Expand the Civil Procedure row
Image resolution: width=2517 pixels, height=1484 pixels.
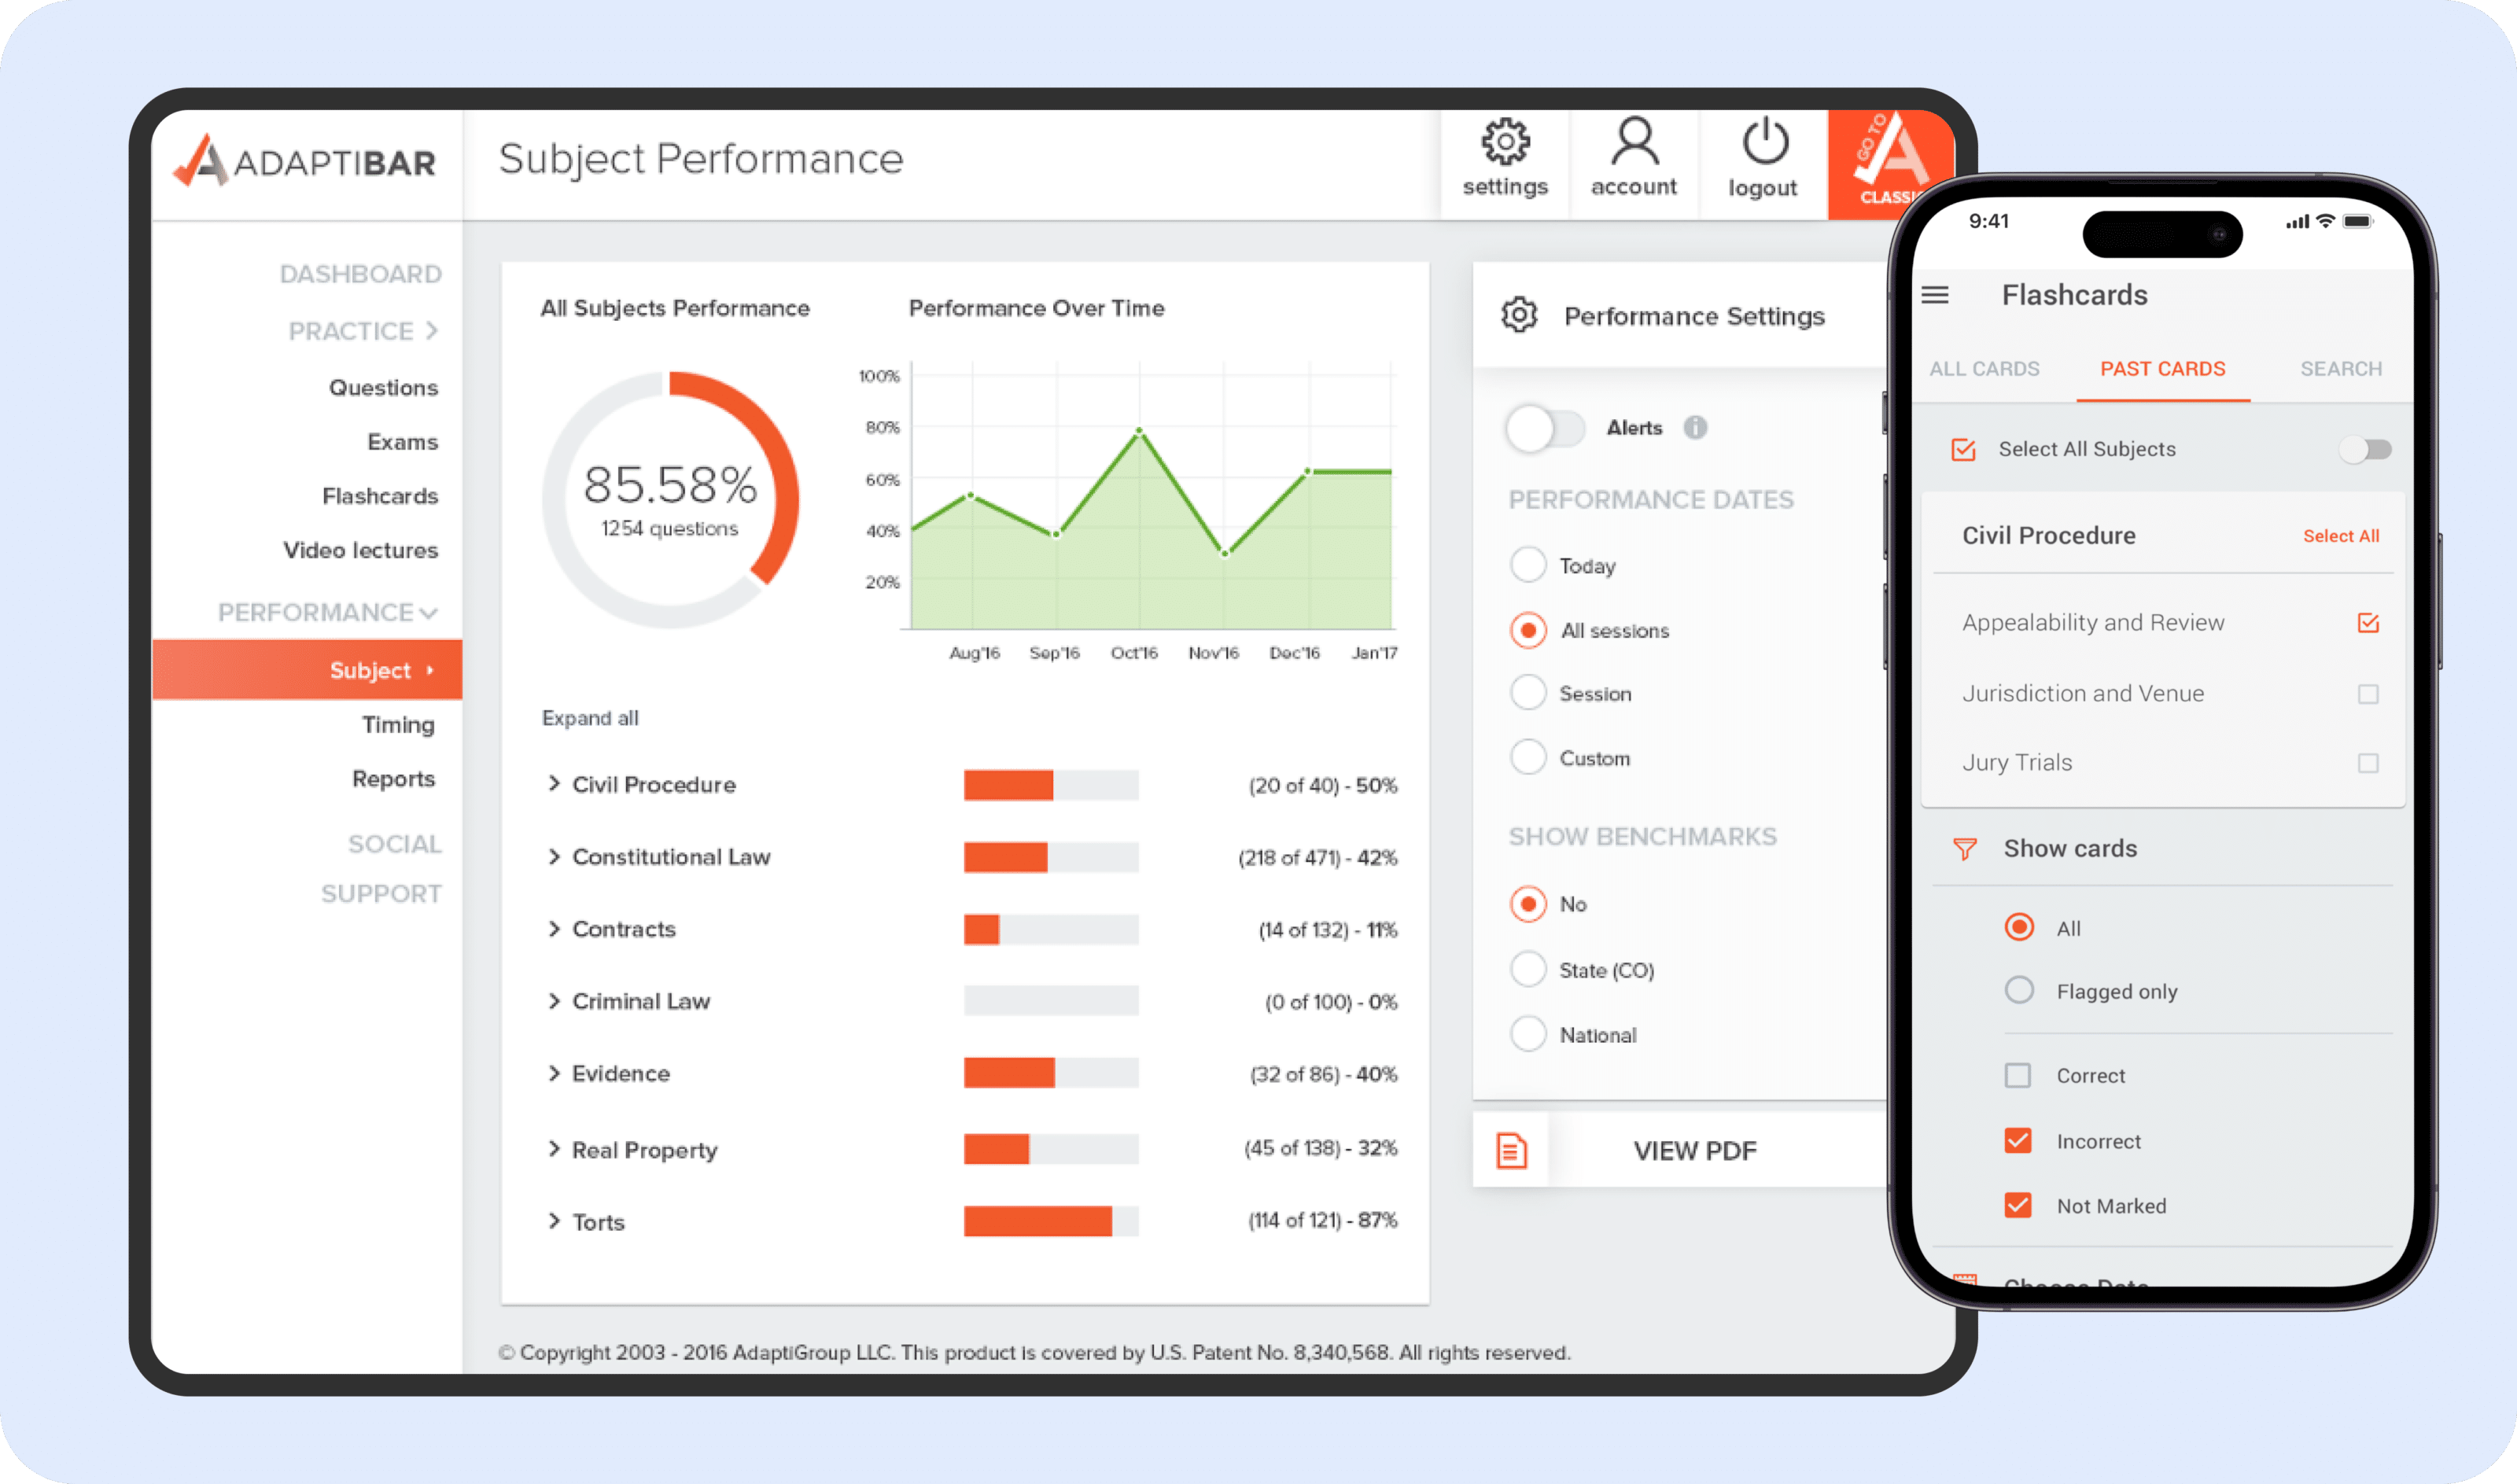(x=553, y=784)
